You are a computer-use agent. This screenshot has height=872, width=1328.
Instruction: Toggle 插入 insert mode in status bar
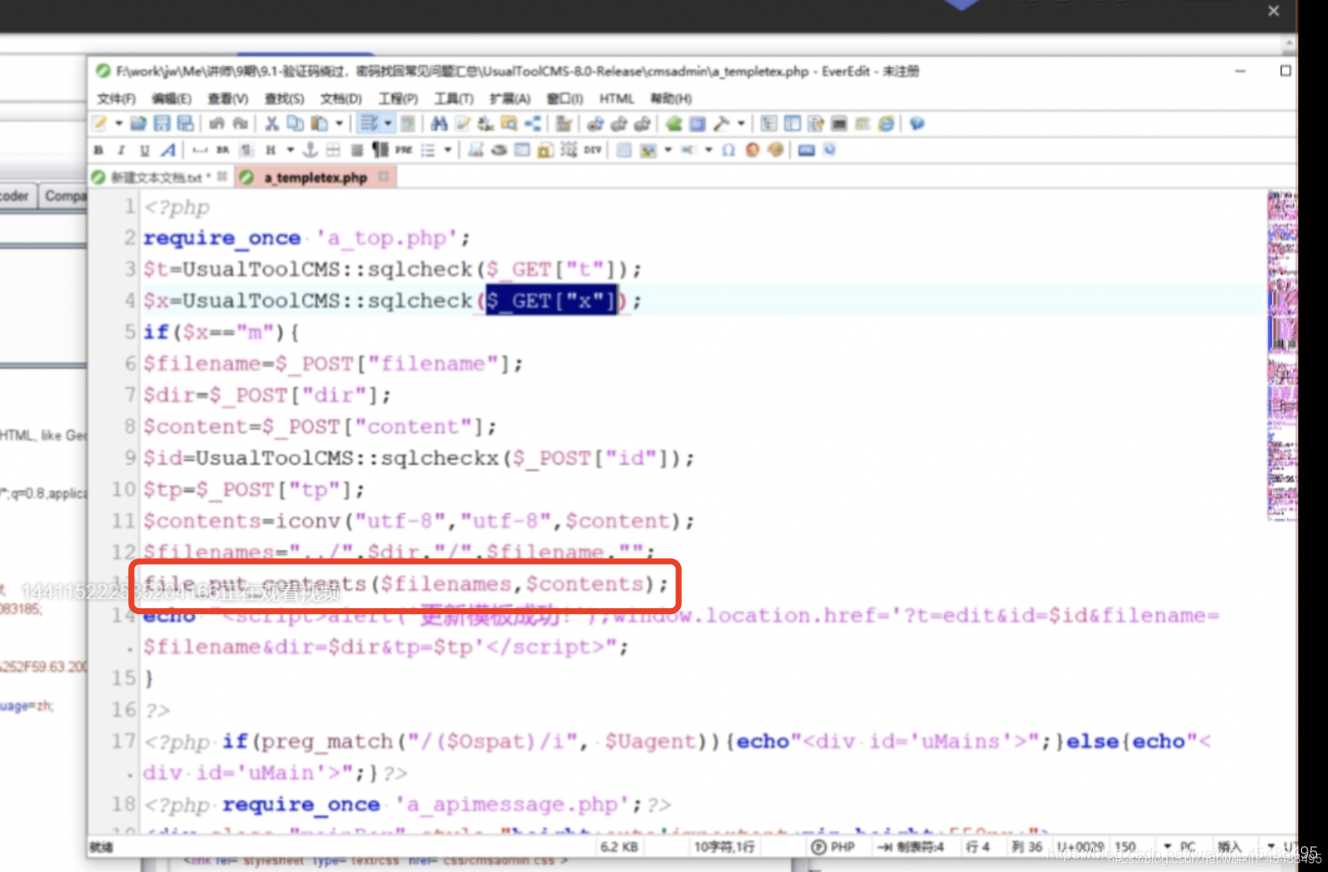coord(1230,847)
